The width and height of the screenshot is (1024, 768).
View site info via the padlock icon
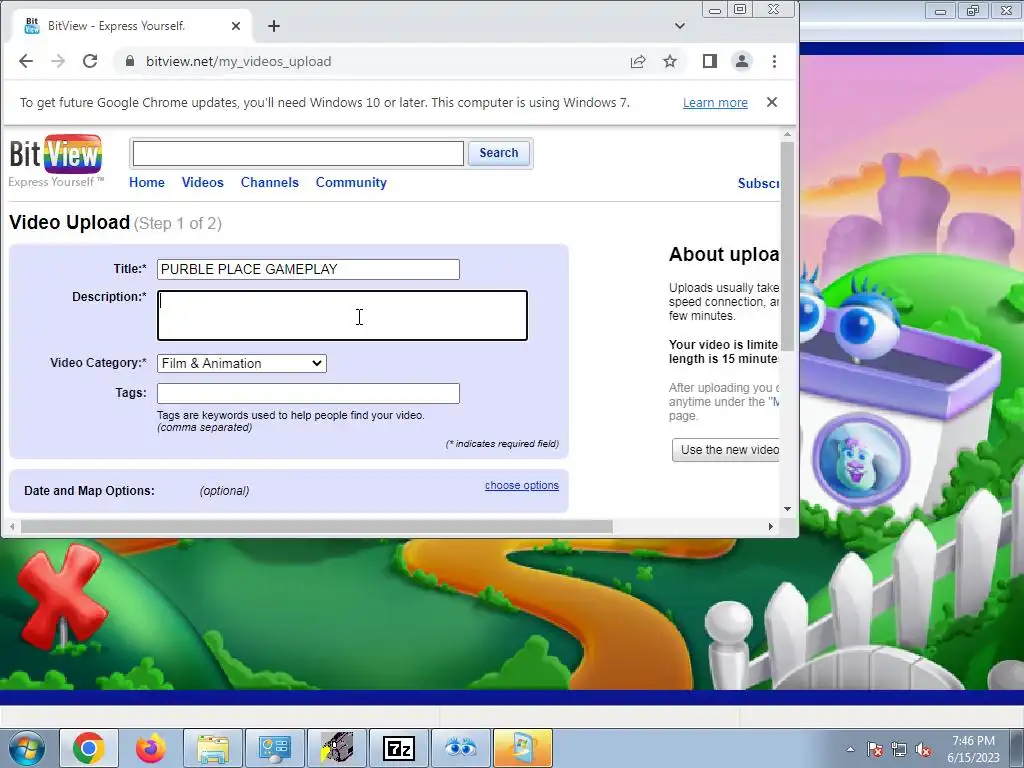tap(130, 61)
